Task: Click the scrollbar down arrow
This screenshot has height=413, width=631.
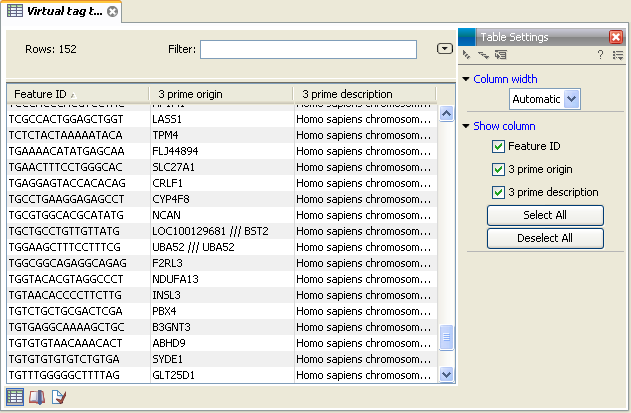Action: [446, 375]
